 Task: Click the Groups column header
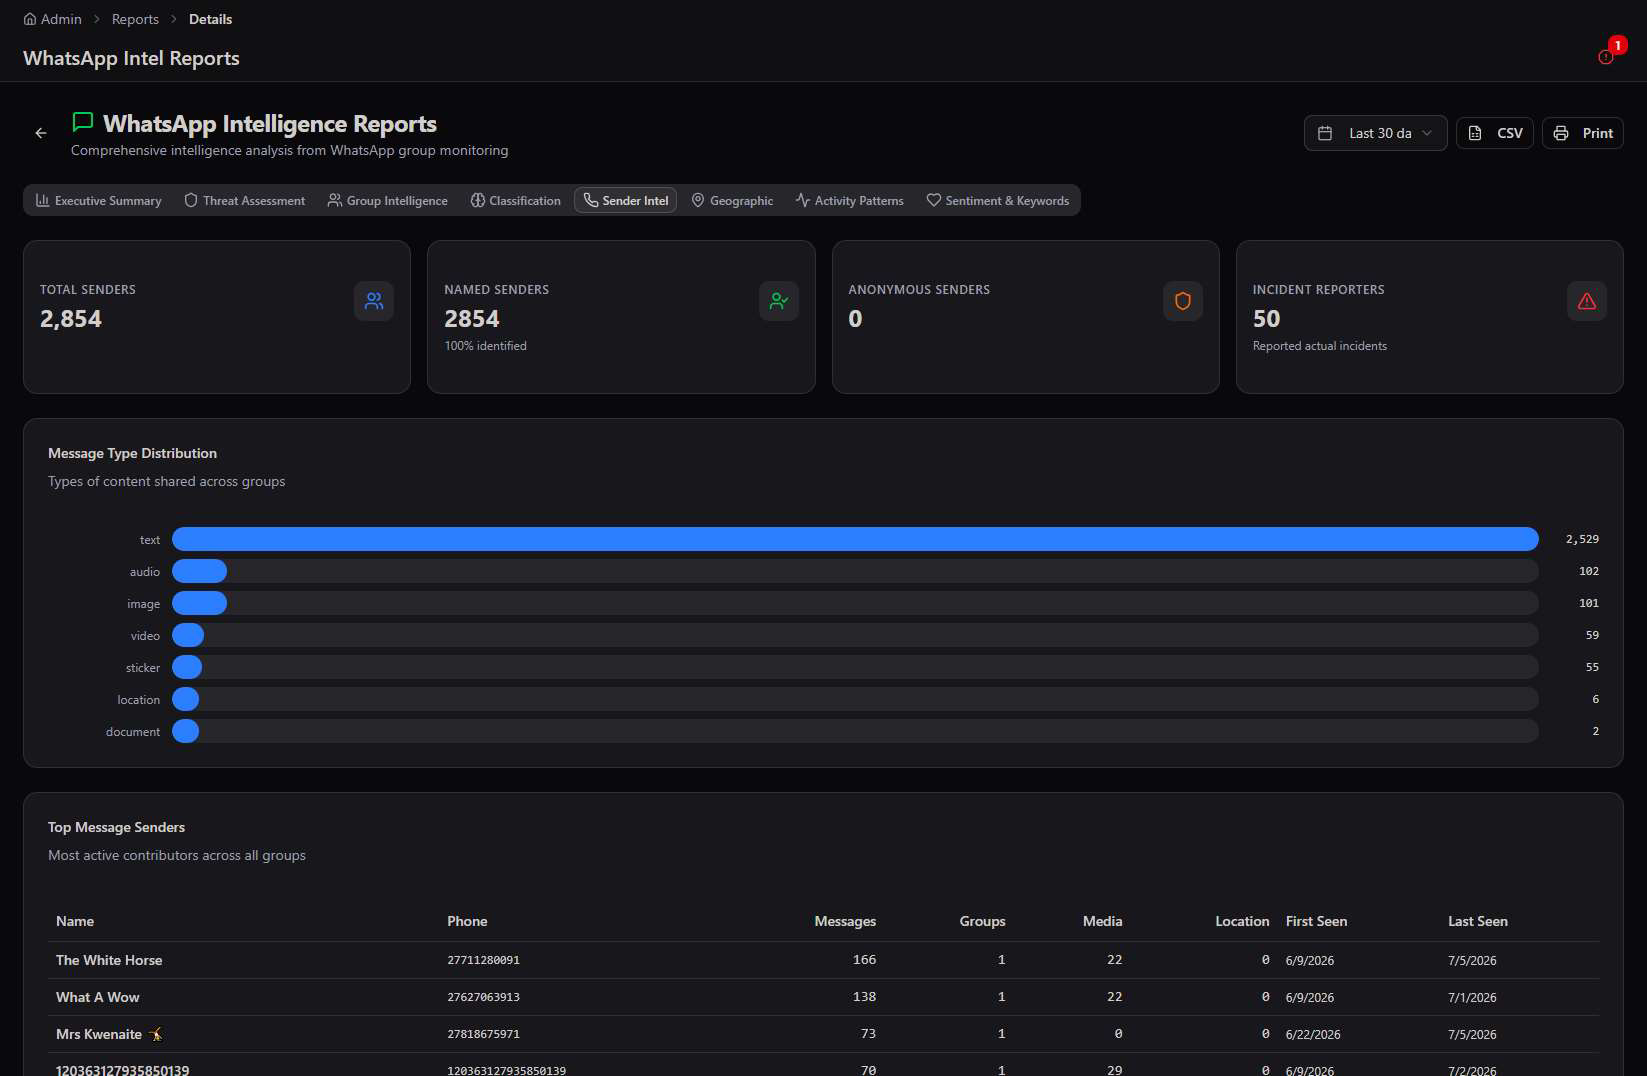tap(982, 921)
